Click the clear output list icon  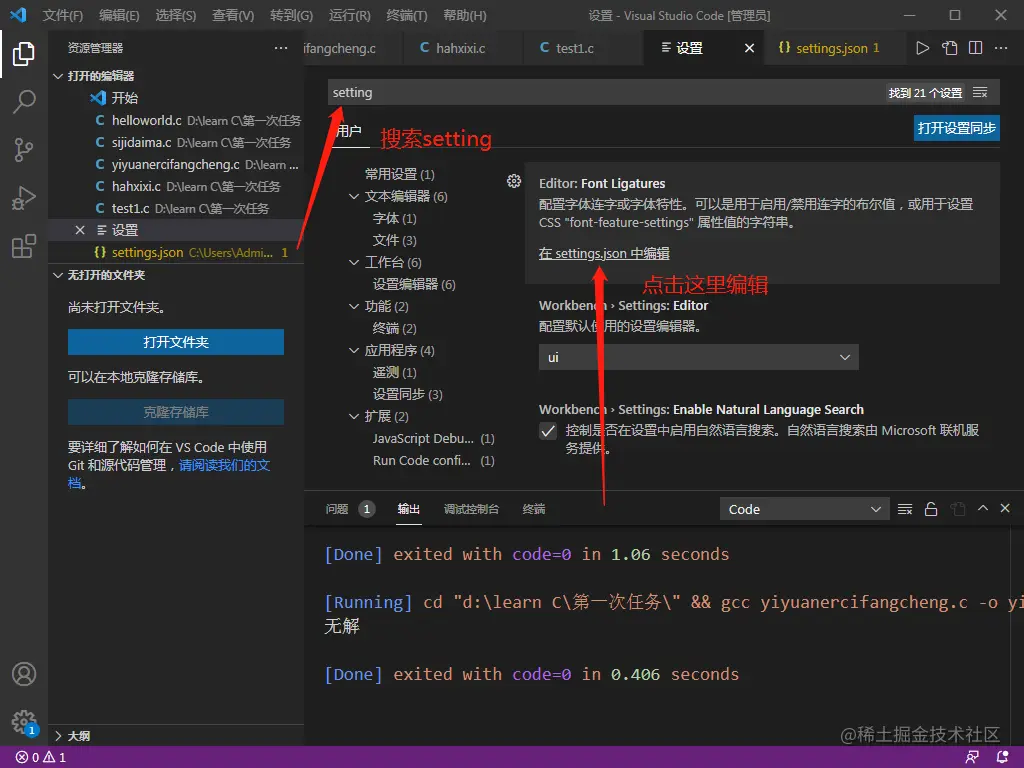coord(904,509)
